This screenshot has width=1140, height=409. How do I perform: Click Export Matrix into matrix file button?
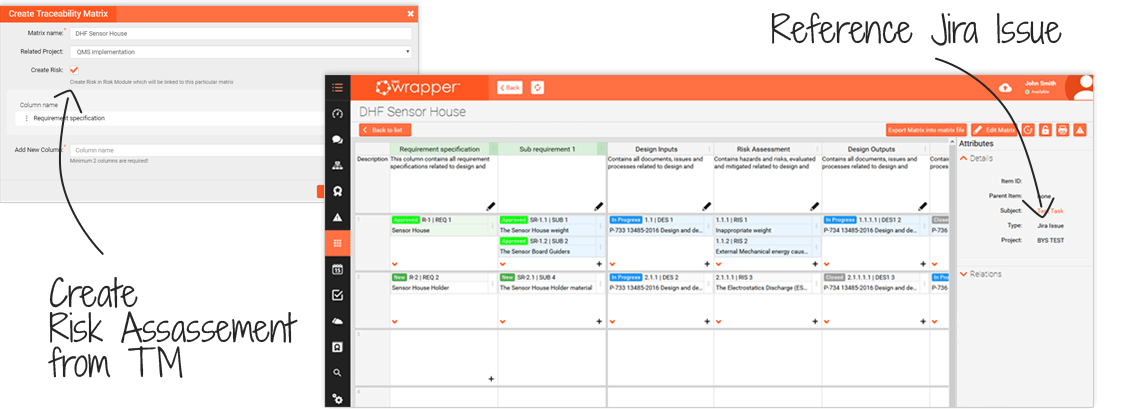(x=926, y=130)
